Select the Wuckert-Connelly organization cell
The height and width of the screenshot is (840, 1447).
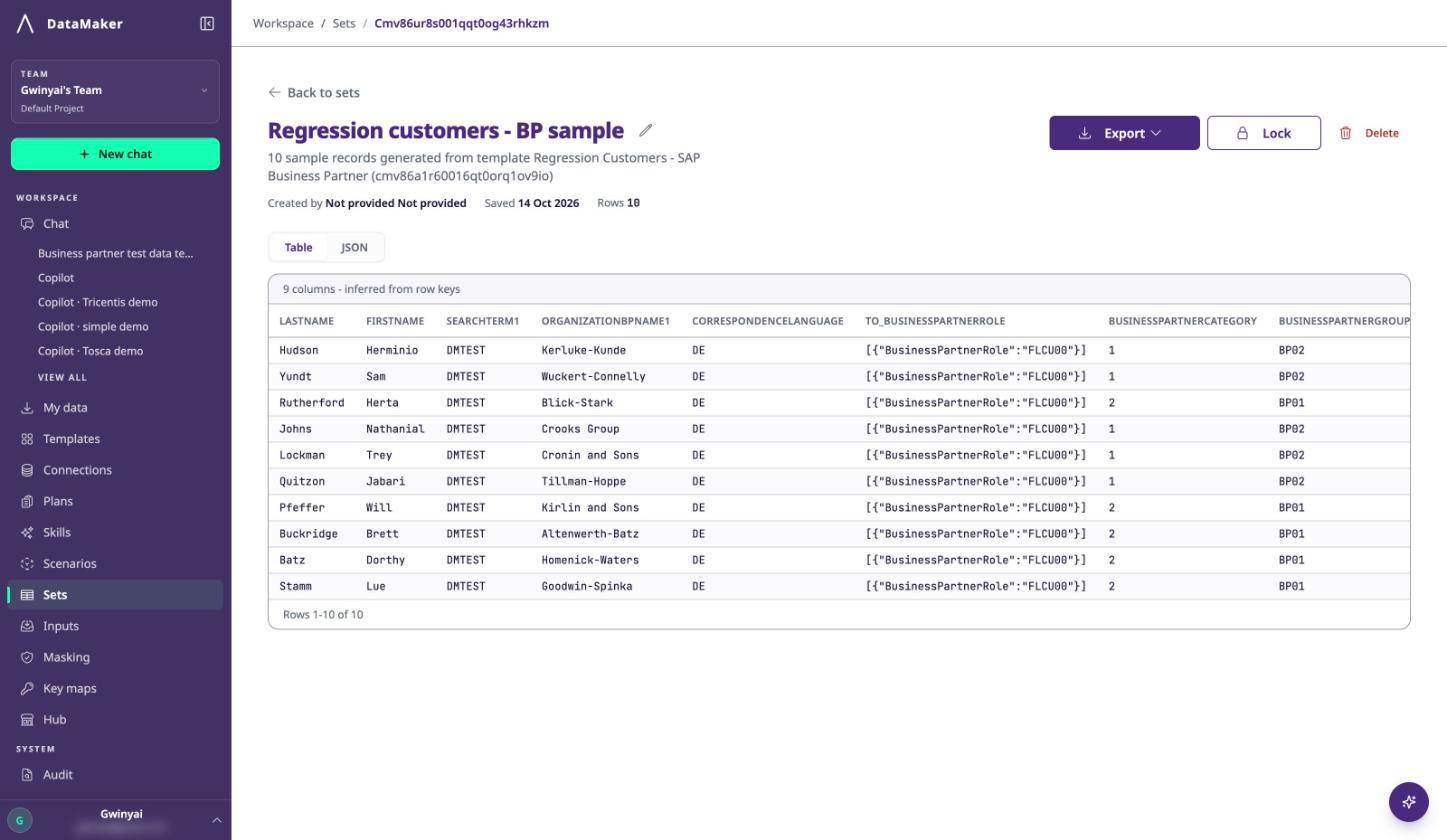[594, 376]
